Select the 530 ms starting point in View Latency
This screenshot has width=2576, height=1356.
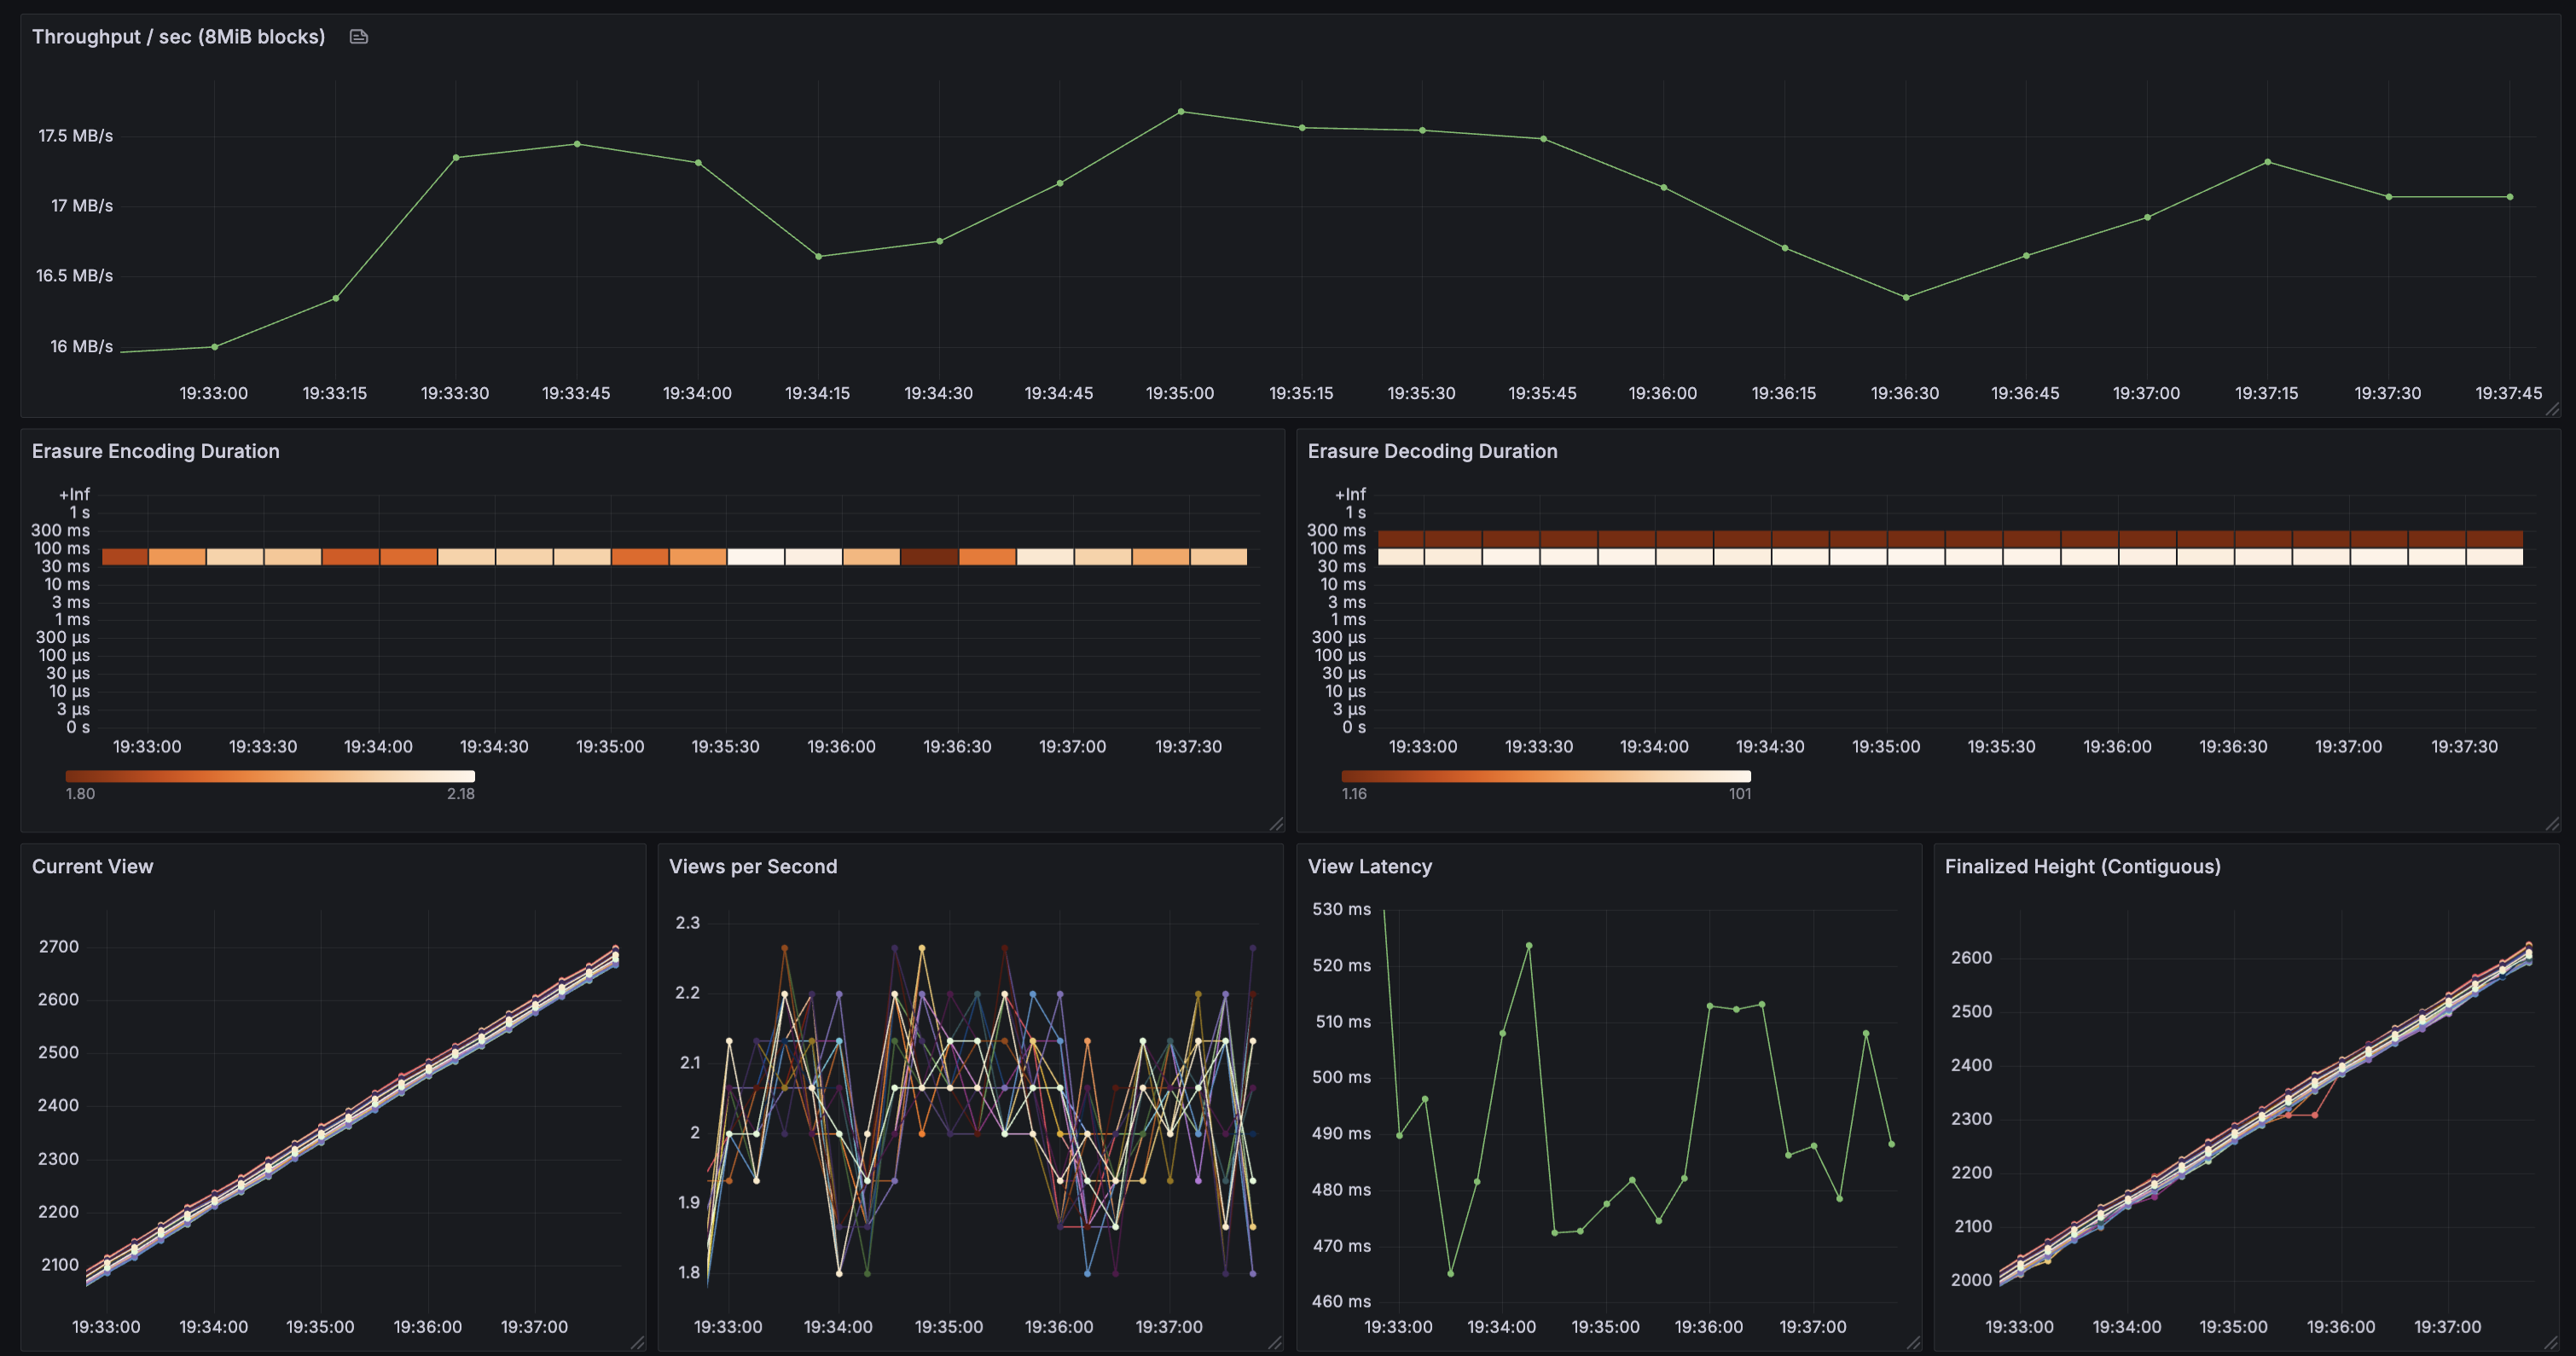pyautogui.click(x=1385, y=910)
